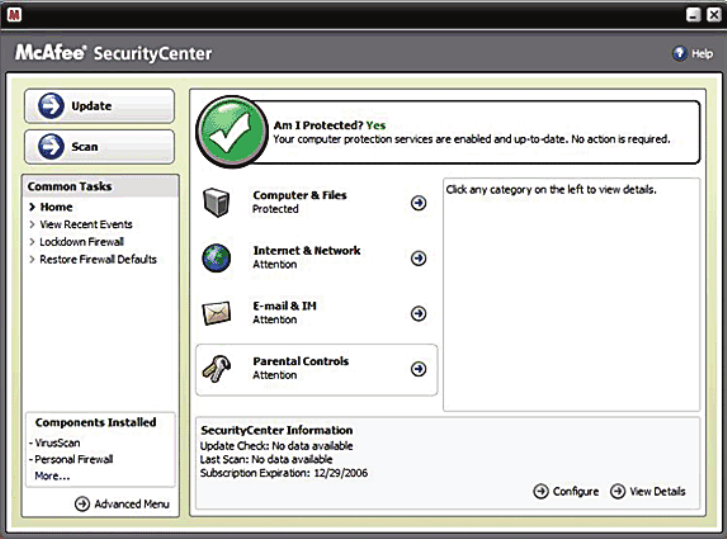Select Restore Firewall Defaults task
The height and width of the screenshot is (539, 727).
click(x=98, y=259)
